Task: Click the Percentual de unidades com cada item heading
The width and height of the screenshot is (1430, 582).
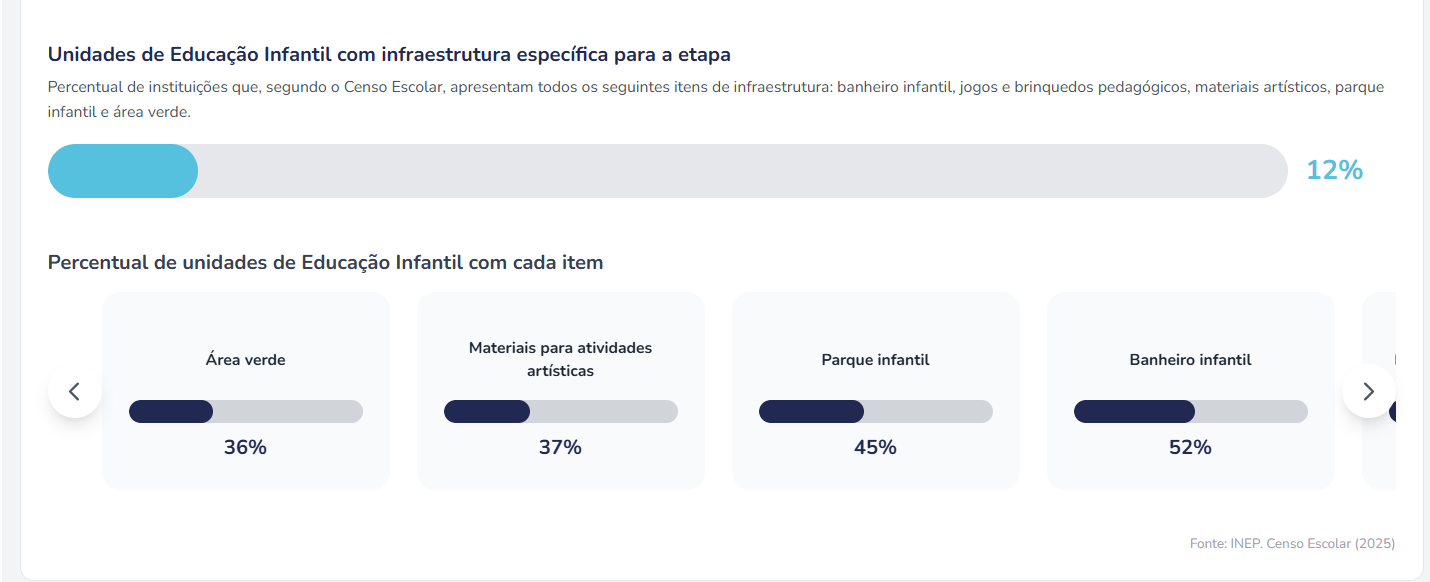Action: 325,263
